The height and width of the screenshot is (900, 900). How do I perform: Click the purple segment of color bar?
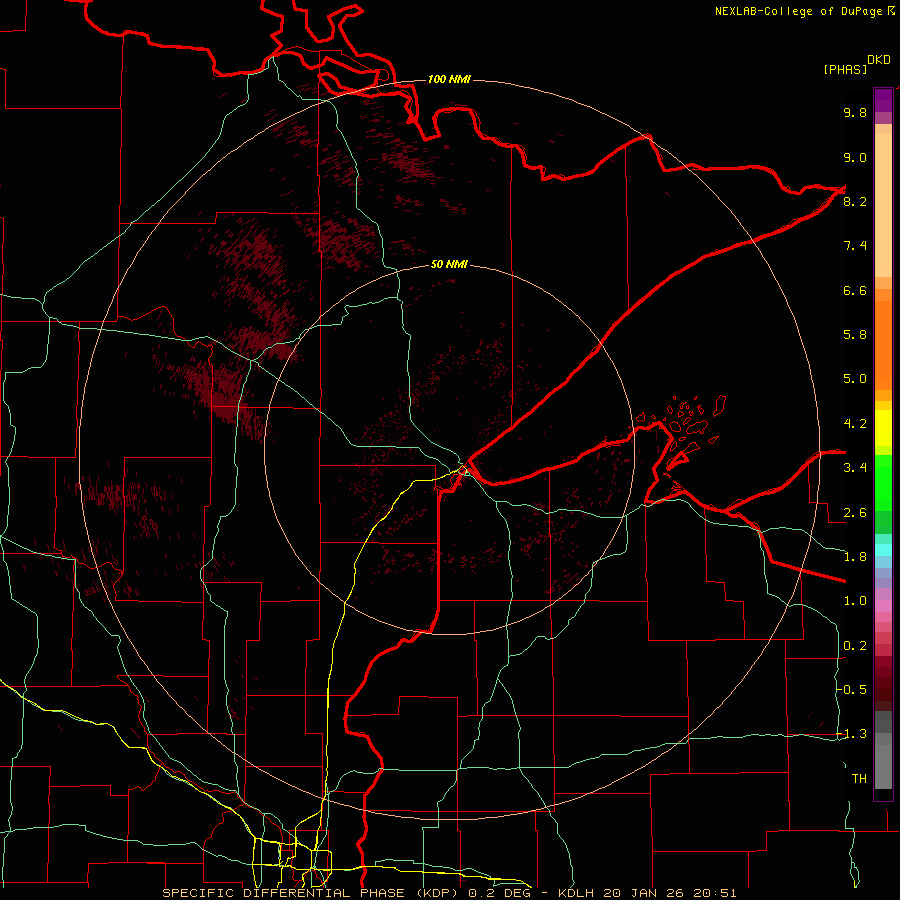pos(883,100)
